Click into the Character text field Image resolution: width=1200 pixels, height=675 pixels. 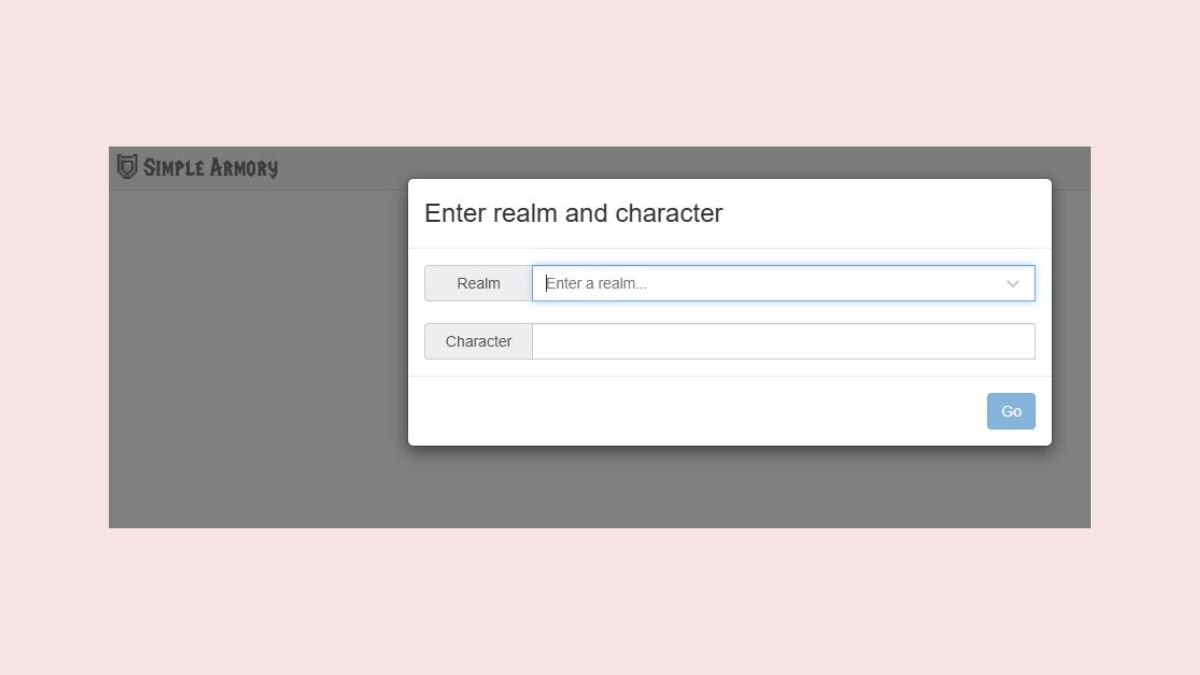[x=783, y=342]
